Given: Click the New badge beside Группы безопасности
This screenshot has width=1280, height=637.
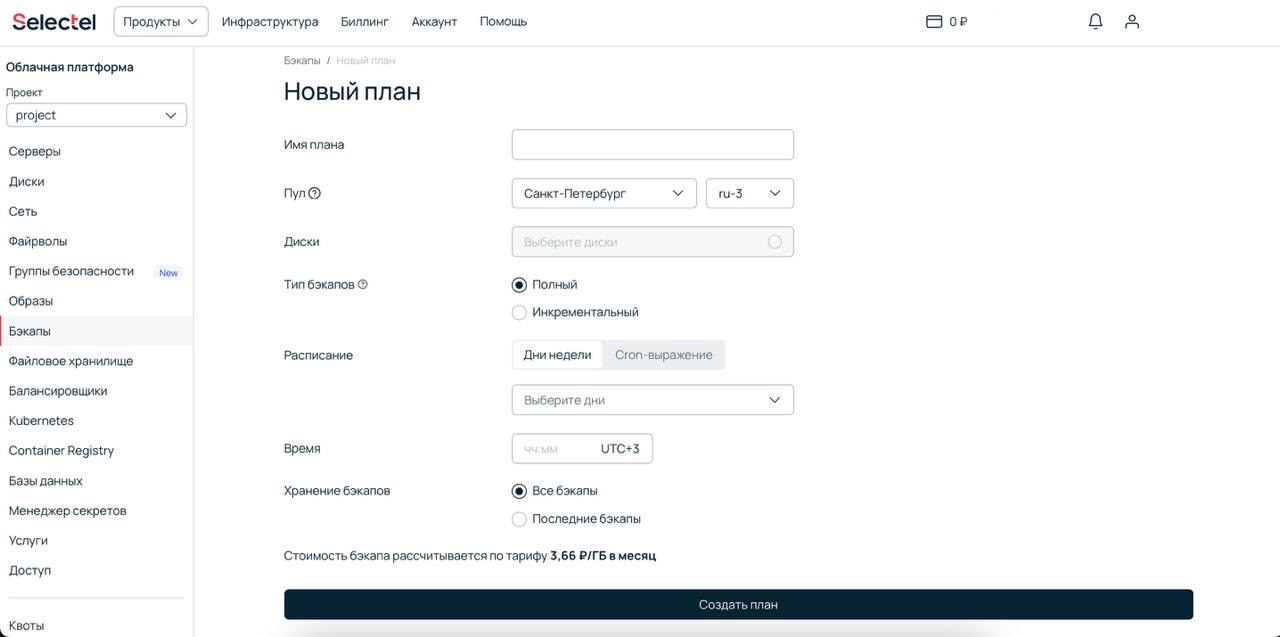Looking at the screenshot, I should tap(169, 273).
